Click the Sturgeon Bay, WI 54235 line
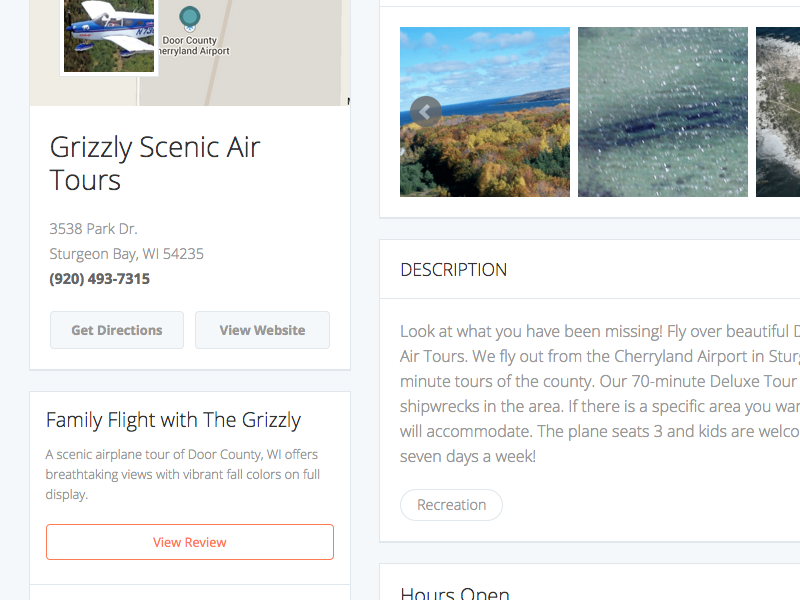The image size is (800, 600). [x=127, y=254]
